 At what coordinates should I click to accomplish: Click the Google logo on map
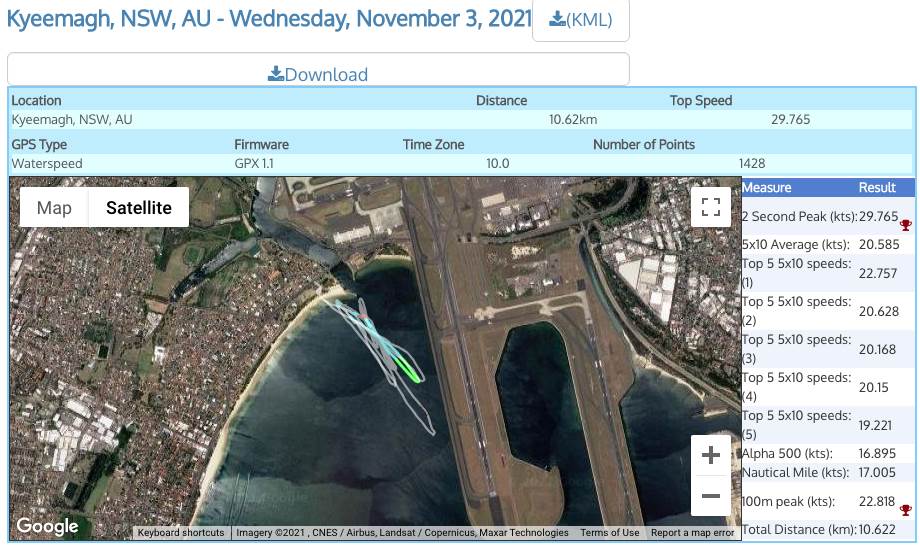click(47, 526)
